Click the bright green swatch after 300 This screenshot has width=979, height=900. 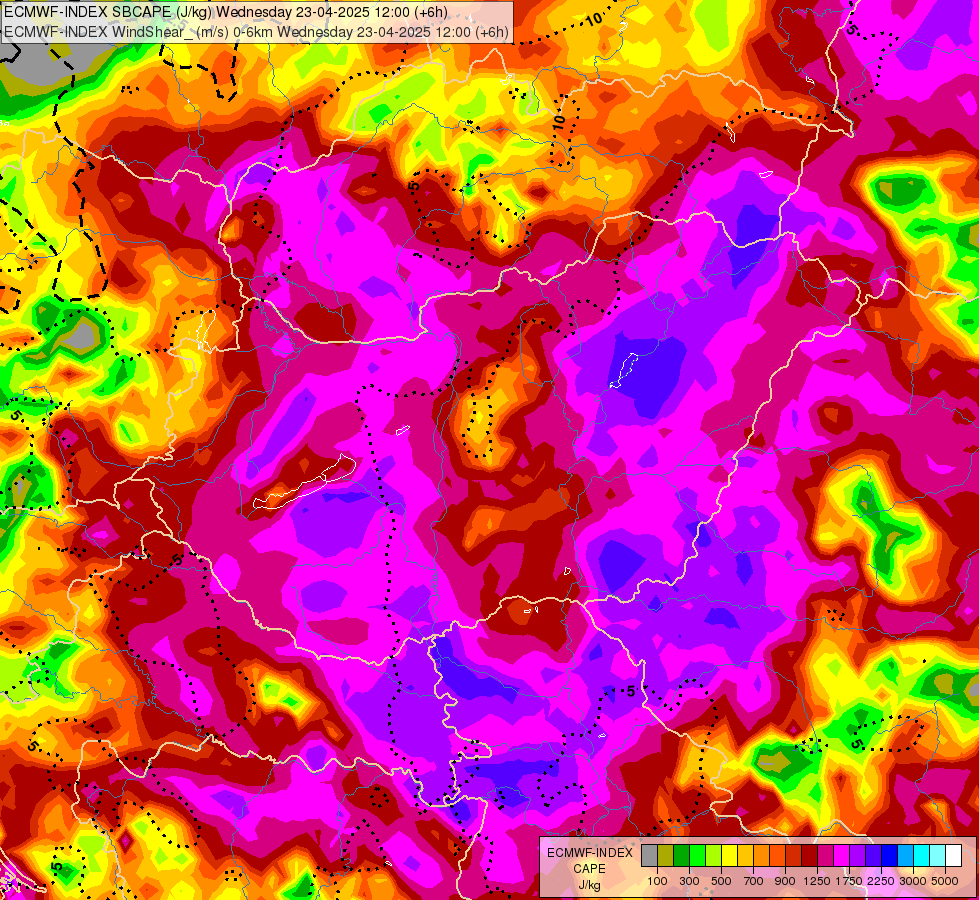(x=697, y=855)
